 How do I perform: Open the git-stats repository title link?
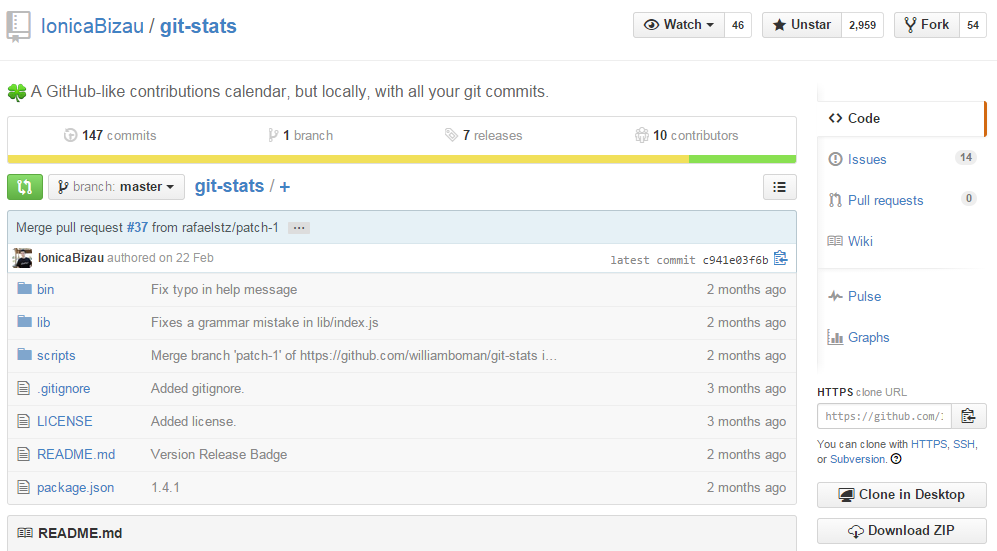(198, 26)
